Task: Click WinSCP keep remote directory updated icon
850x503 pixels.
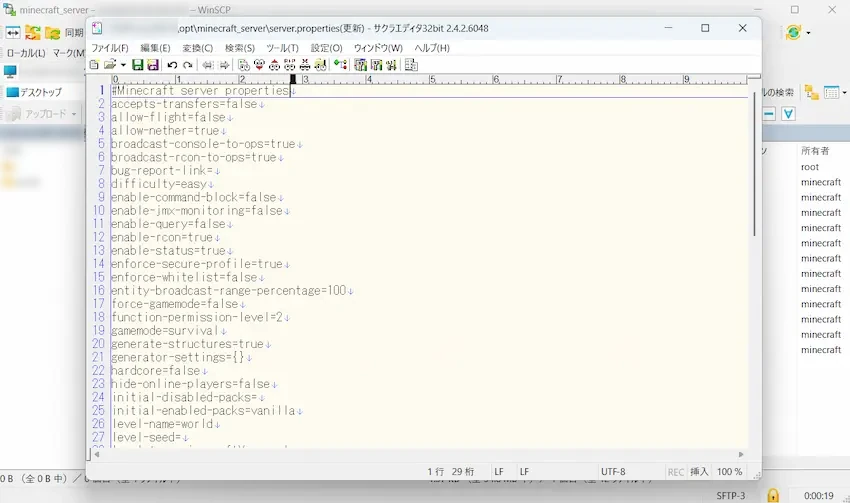Action: click(x=53, y=33)
